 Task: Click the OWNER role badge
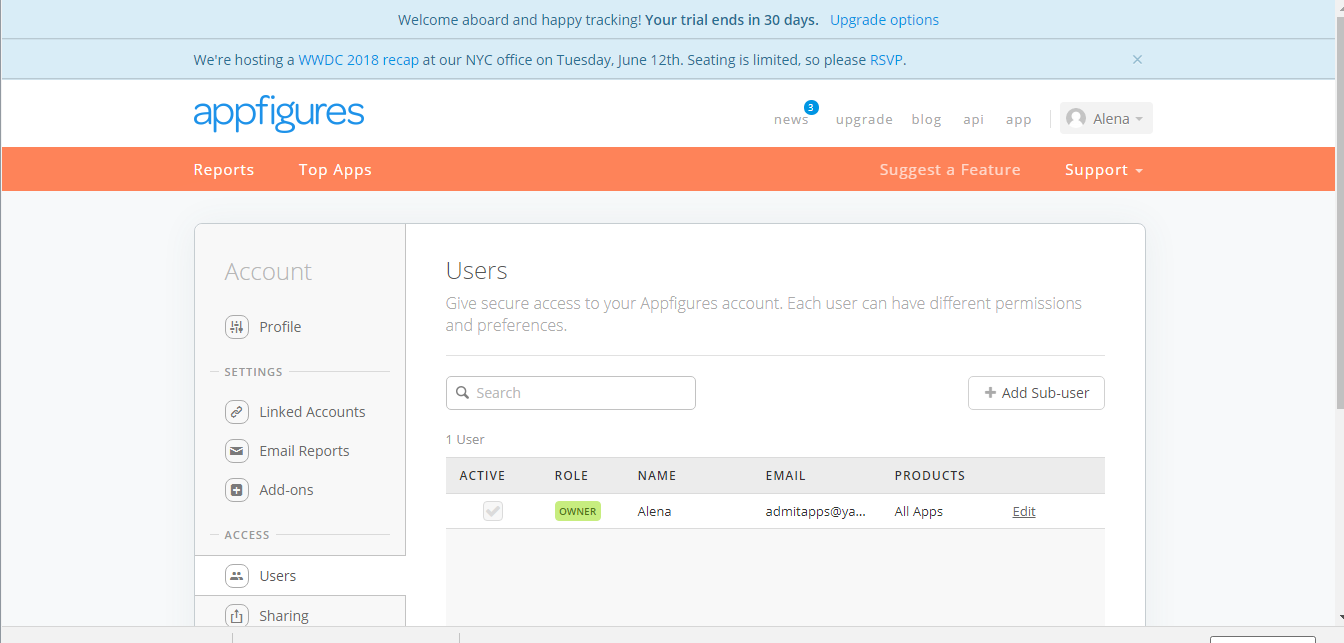[x=578, y=511]
